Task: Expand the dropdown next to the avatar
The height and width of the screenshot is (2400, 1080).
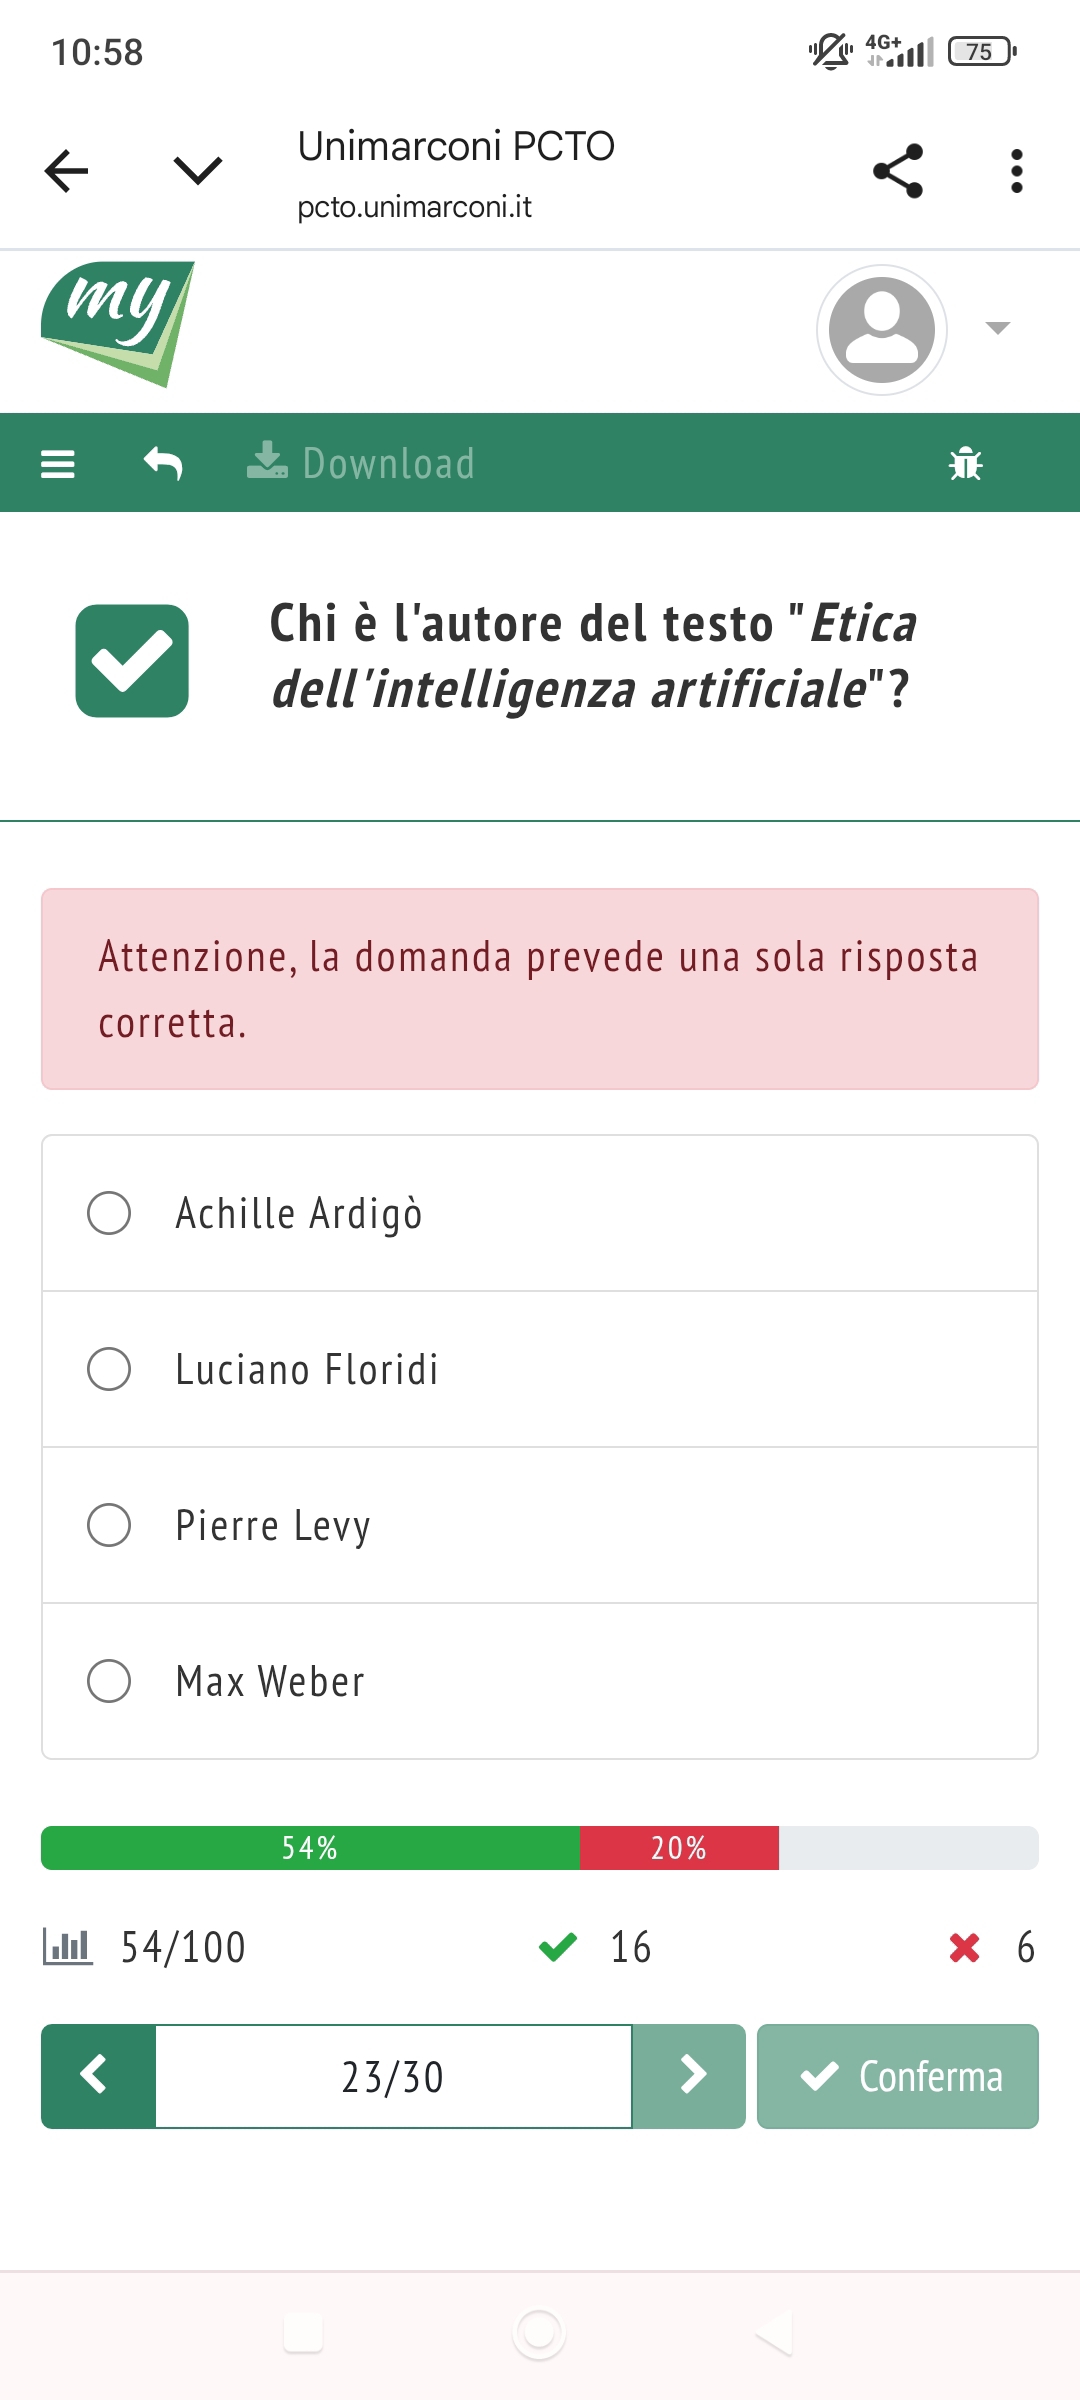Action: point(997,328)
